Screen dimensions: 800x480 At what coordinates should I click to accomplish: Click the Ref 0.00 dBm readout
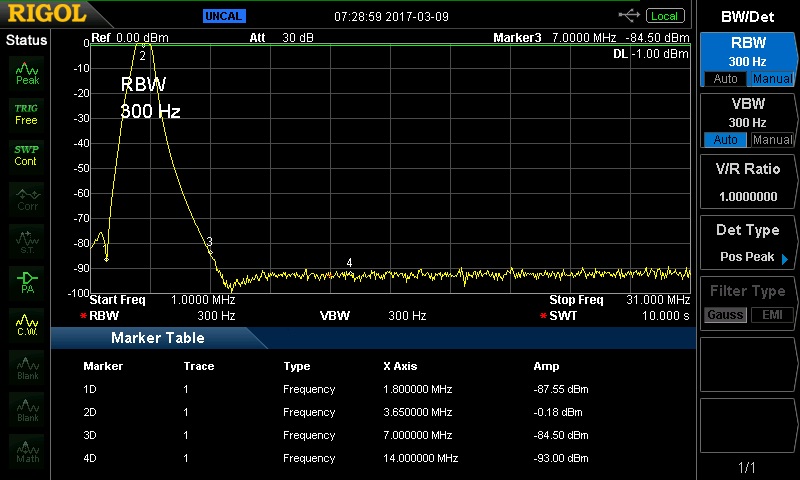(x=130, y=38)
